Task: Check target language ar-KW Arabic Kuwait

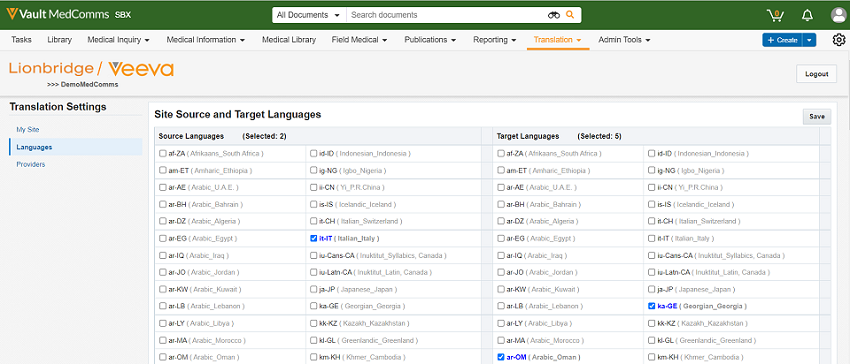Action: [501, 289]
